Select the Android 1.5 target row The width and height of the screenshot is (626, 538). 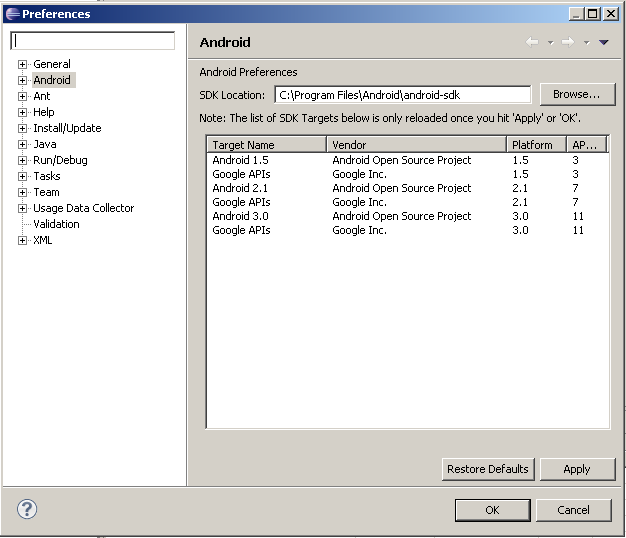click(408, 160)
